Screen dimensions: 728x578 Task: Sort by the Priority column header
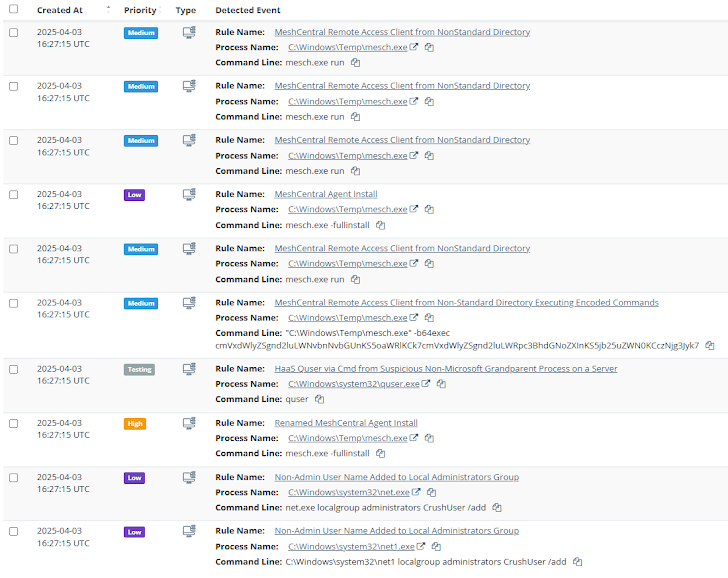(x=140, y=10)
